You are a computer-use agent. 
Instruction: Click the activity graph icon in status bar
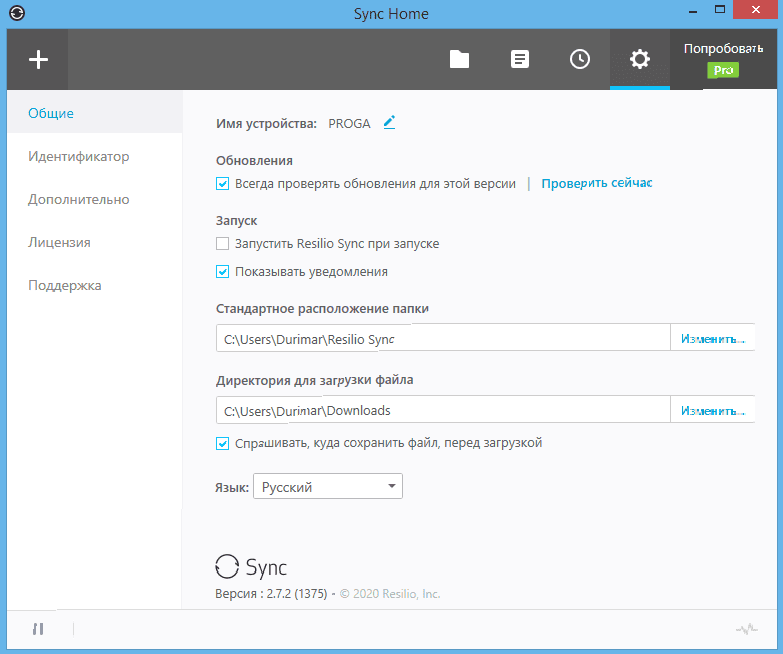[x=747, y=629]
